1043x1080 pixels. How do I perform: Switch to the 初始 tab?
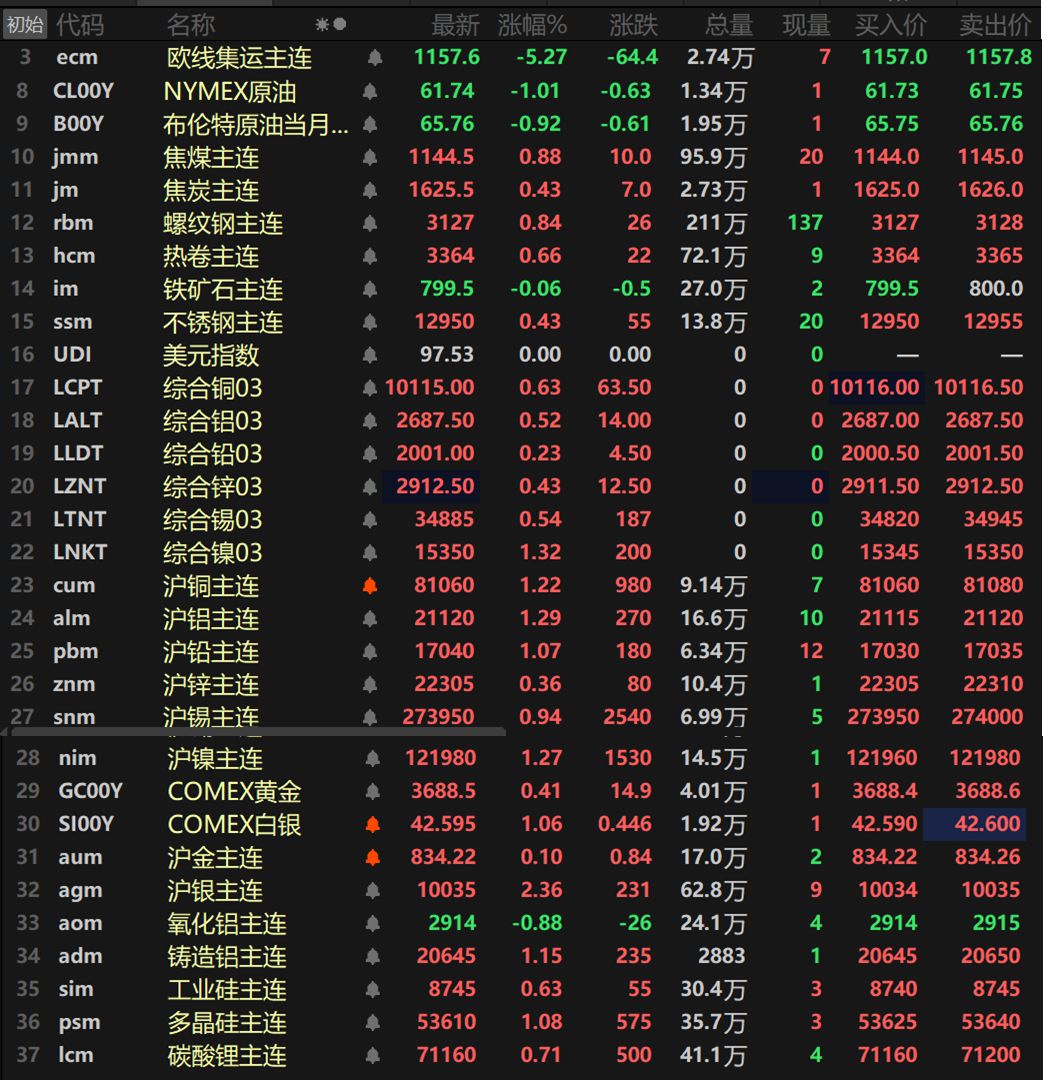click(24, 24)
